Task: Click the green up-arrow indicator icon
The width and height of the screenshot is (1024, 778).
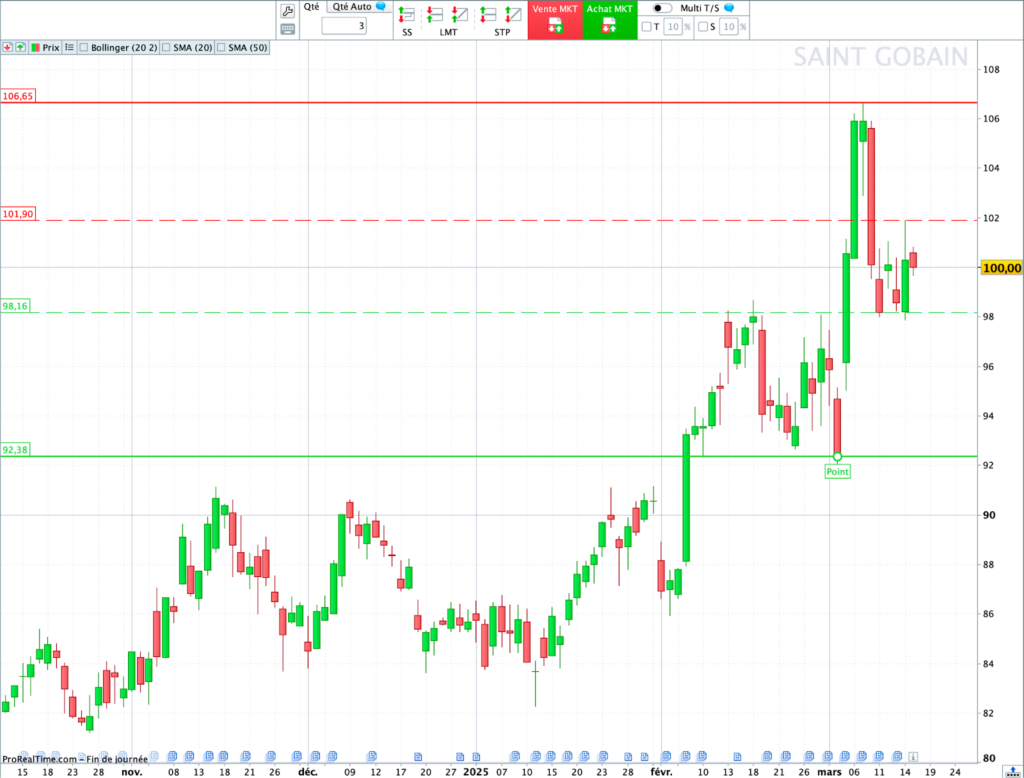Action: (x=20, y=47)
